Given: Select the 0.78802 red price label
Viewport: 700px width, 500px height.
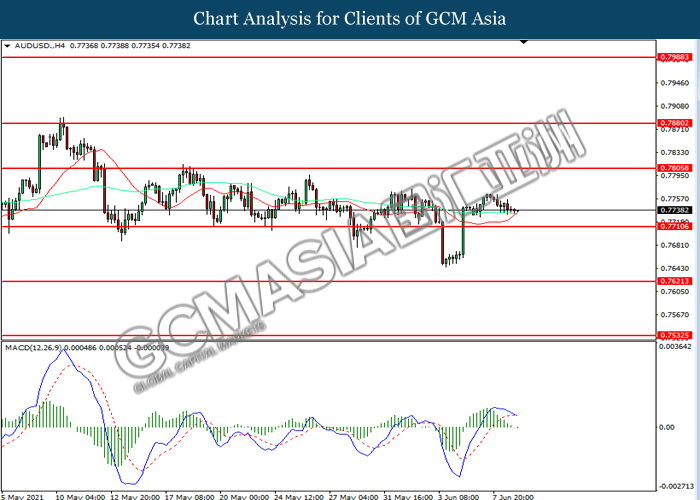Looking at the screenshot, I should (x=675, y=123).
